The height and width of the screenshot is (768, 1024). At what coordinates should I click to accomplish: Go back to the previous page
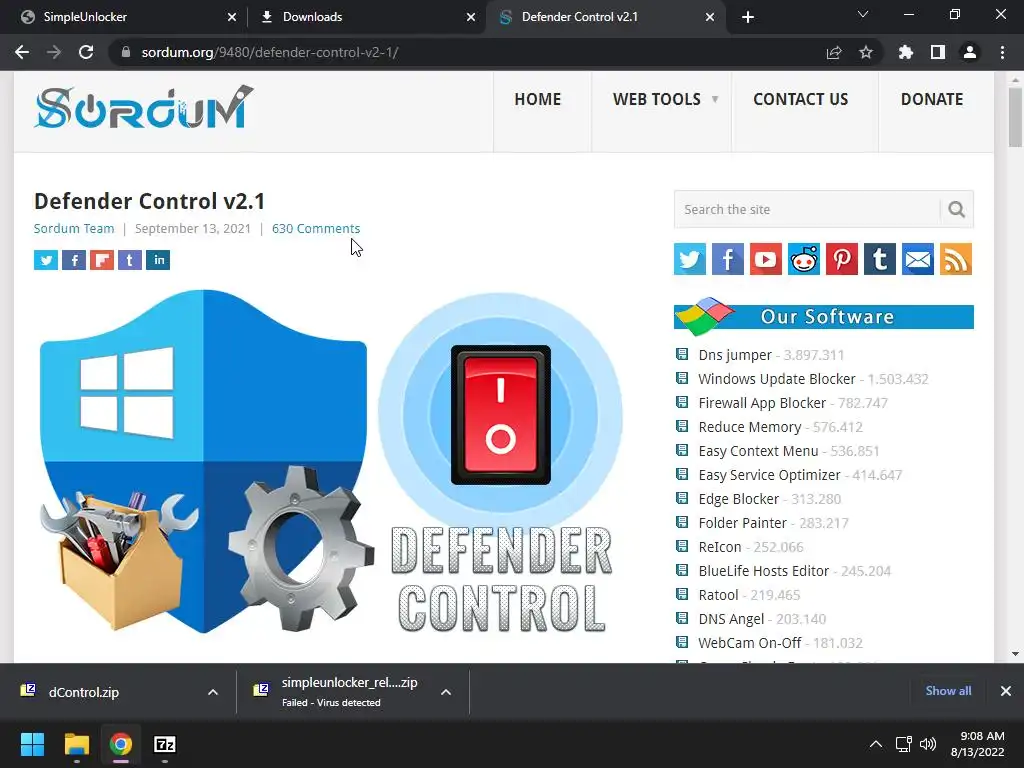coord(22,52)
